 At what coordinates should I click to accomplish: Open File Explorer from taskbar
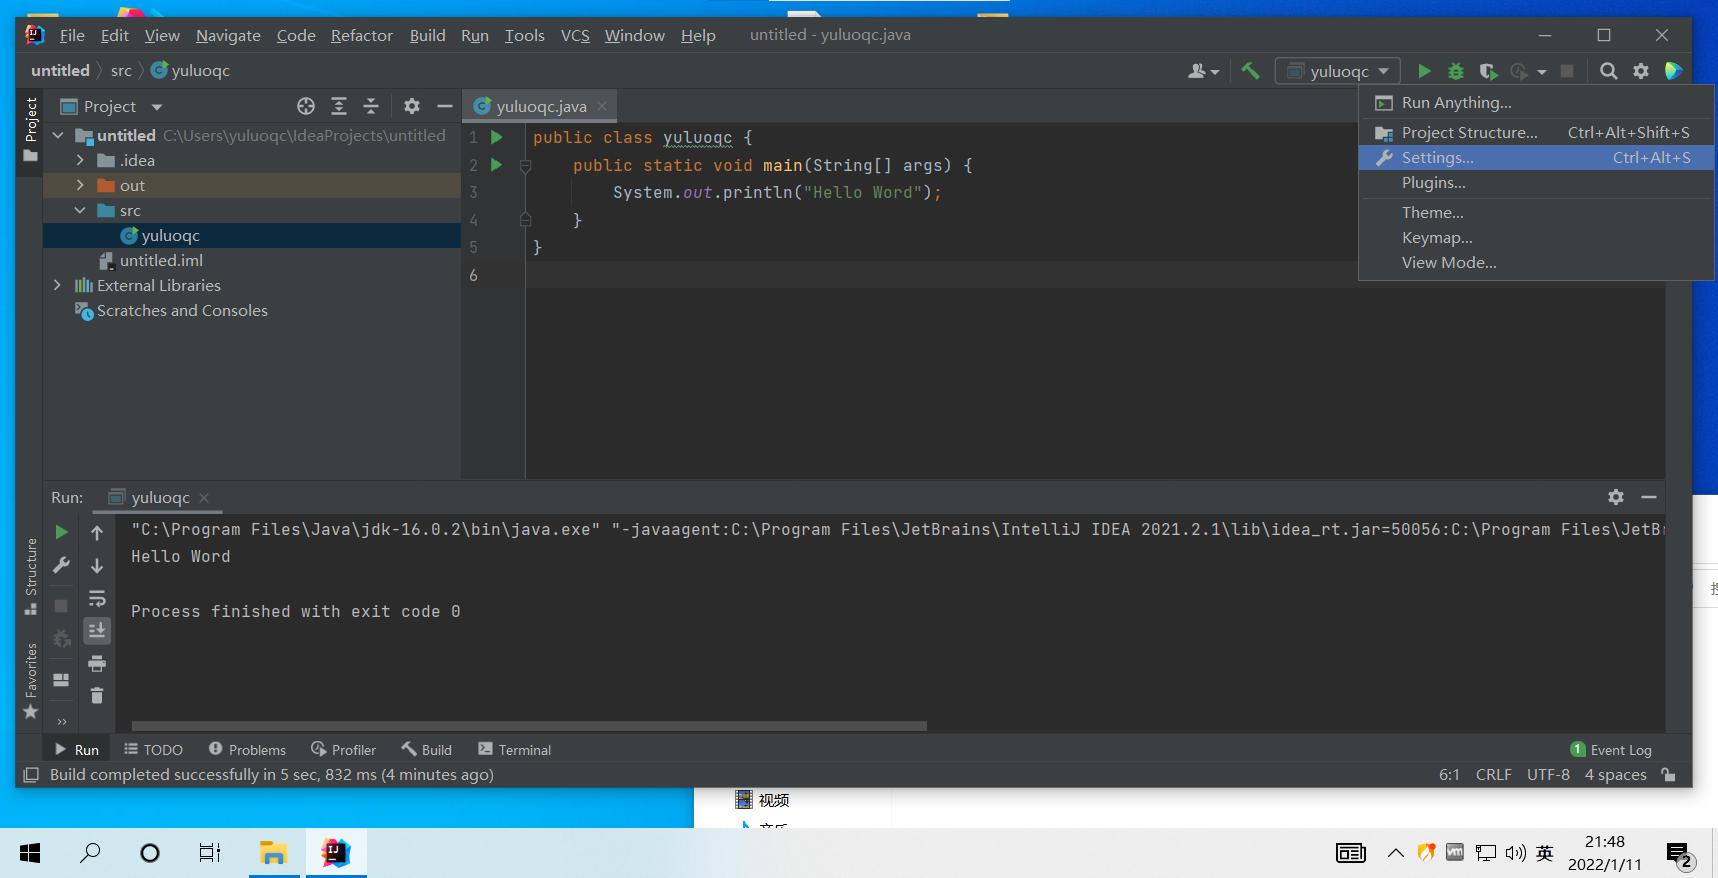pos(273,853)
